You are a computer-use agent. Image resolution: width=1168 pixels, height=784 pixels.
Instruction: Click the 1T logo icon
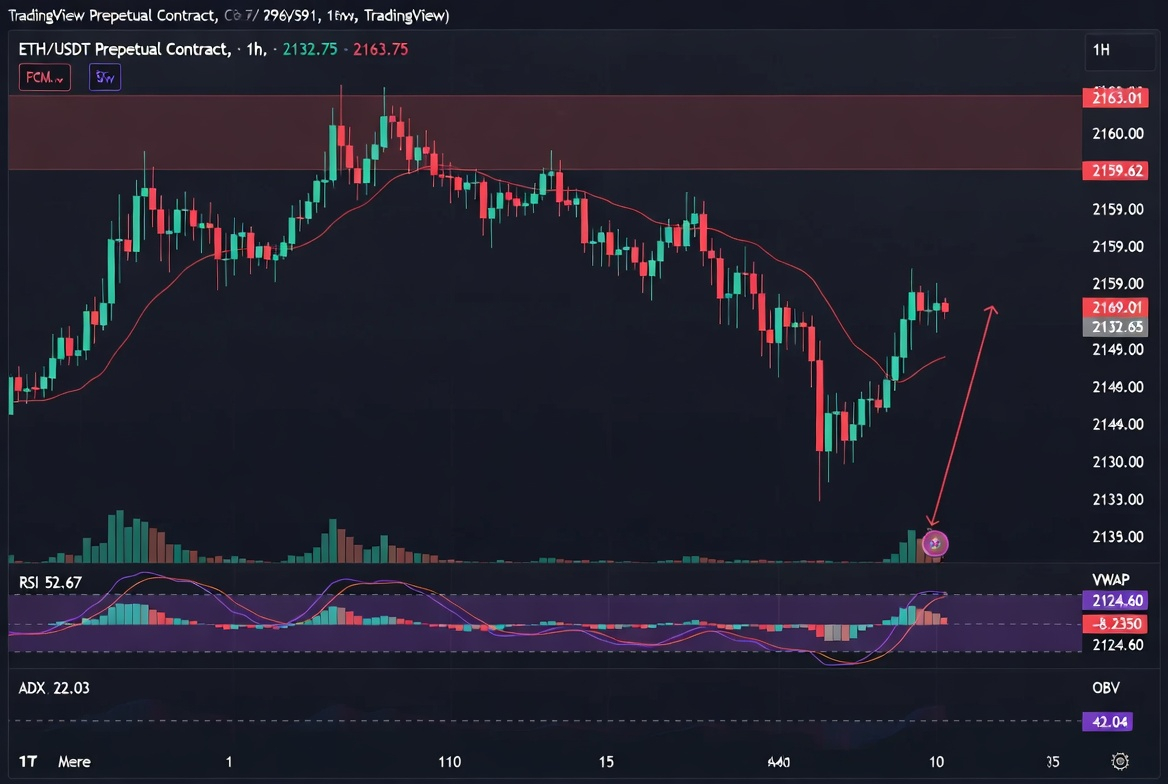[28, 761]
